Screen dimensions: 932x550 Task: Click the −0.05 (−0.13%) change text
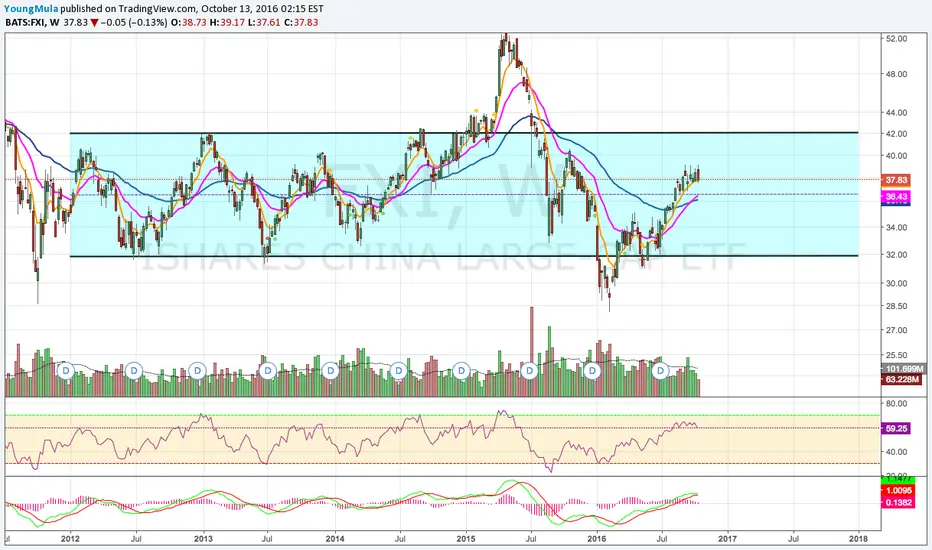133,23
